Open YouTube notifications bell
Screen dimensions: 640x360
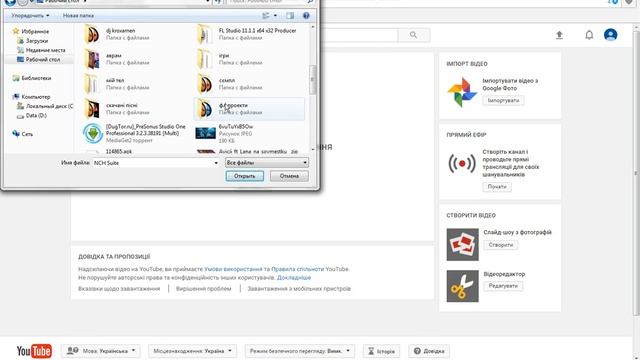pos(589,35)
